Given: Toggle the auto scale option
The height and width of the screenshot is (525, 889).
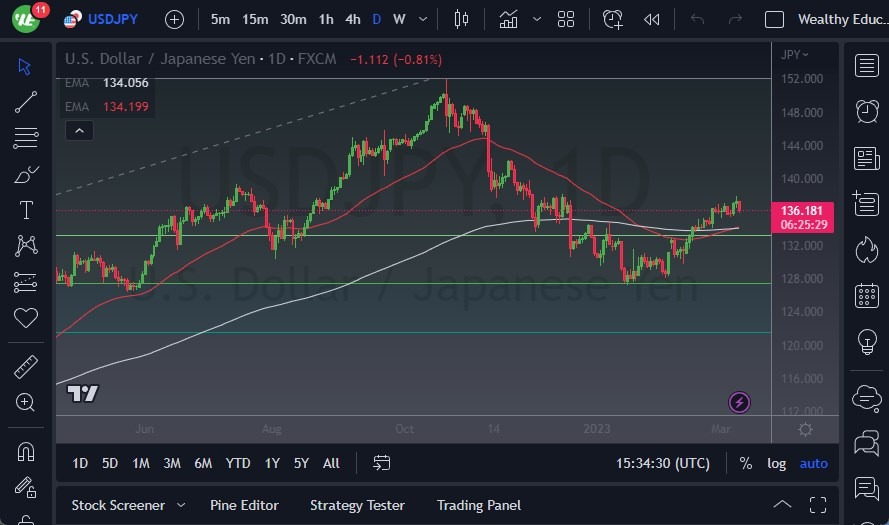Looking at the screenshot, I should (x=814, y=463).
